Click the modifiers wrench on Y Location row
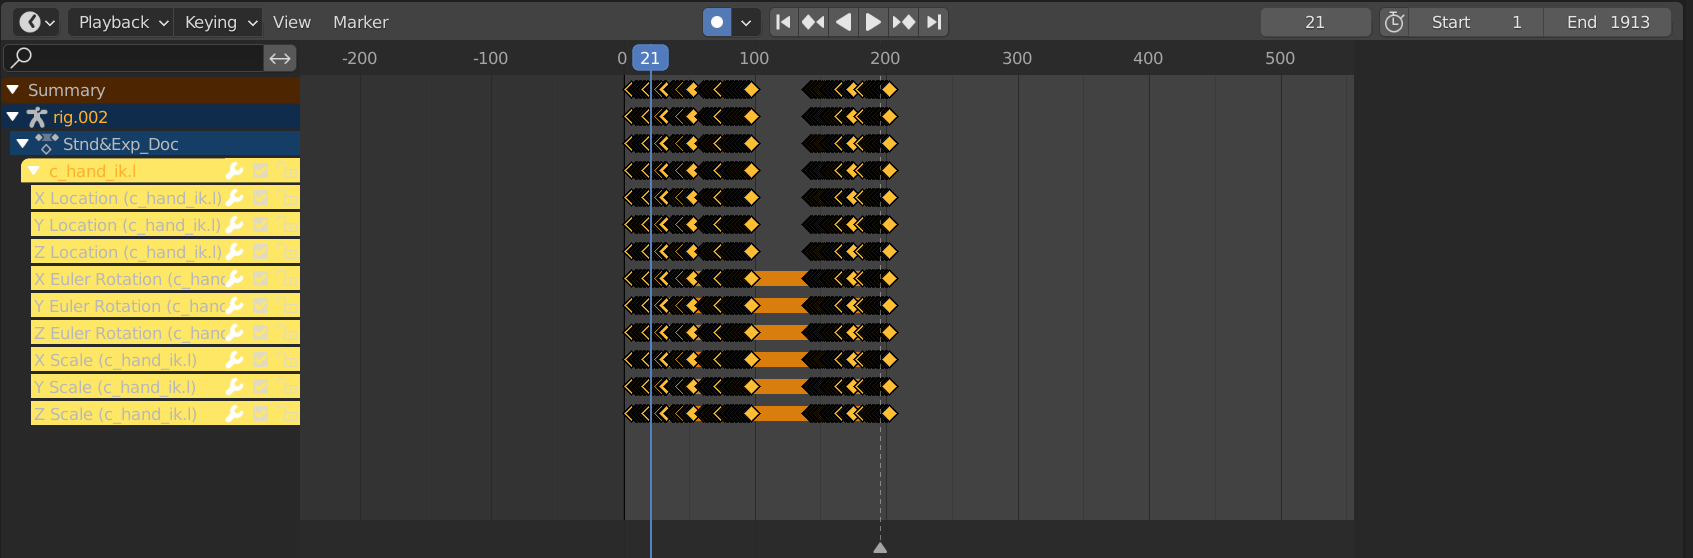 coord(235,225)
